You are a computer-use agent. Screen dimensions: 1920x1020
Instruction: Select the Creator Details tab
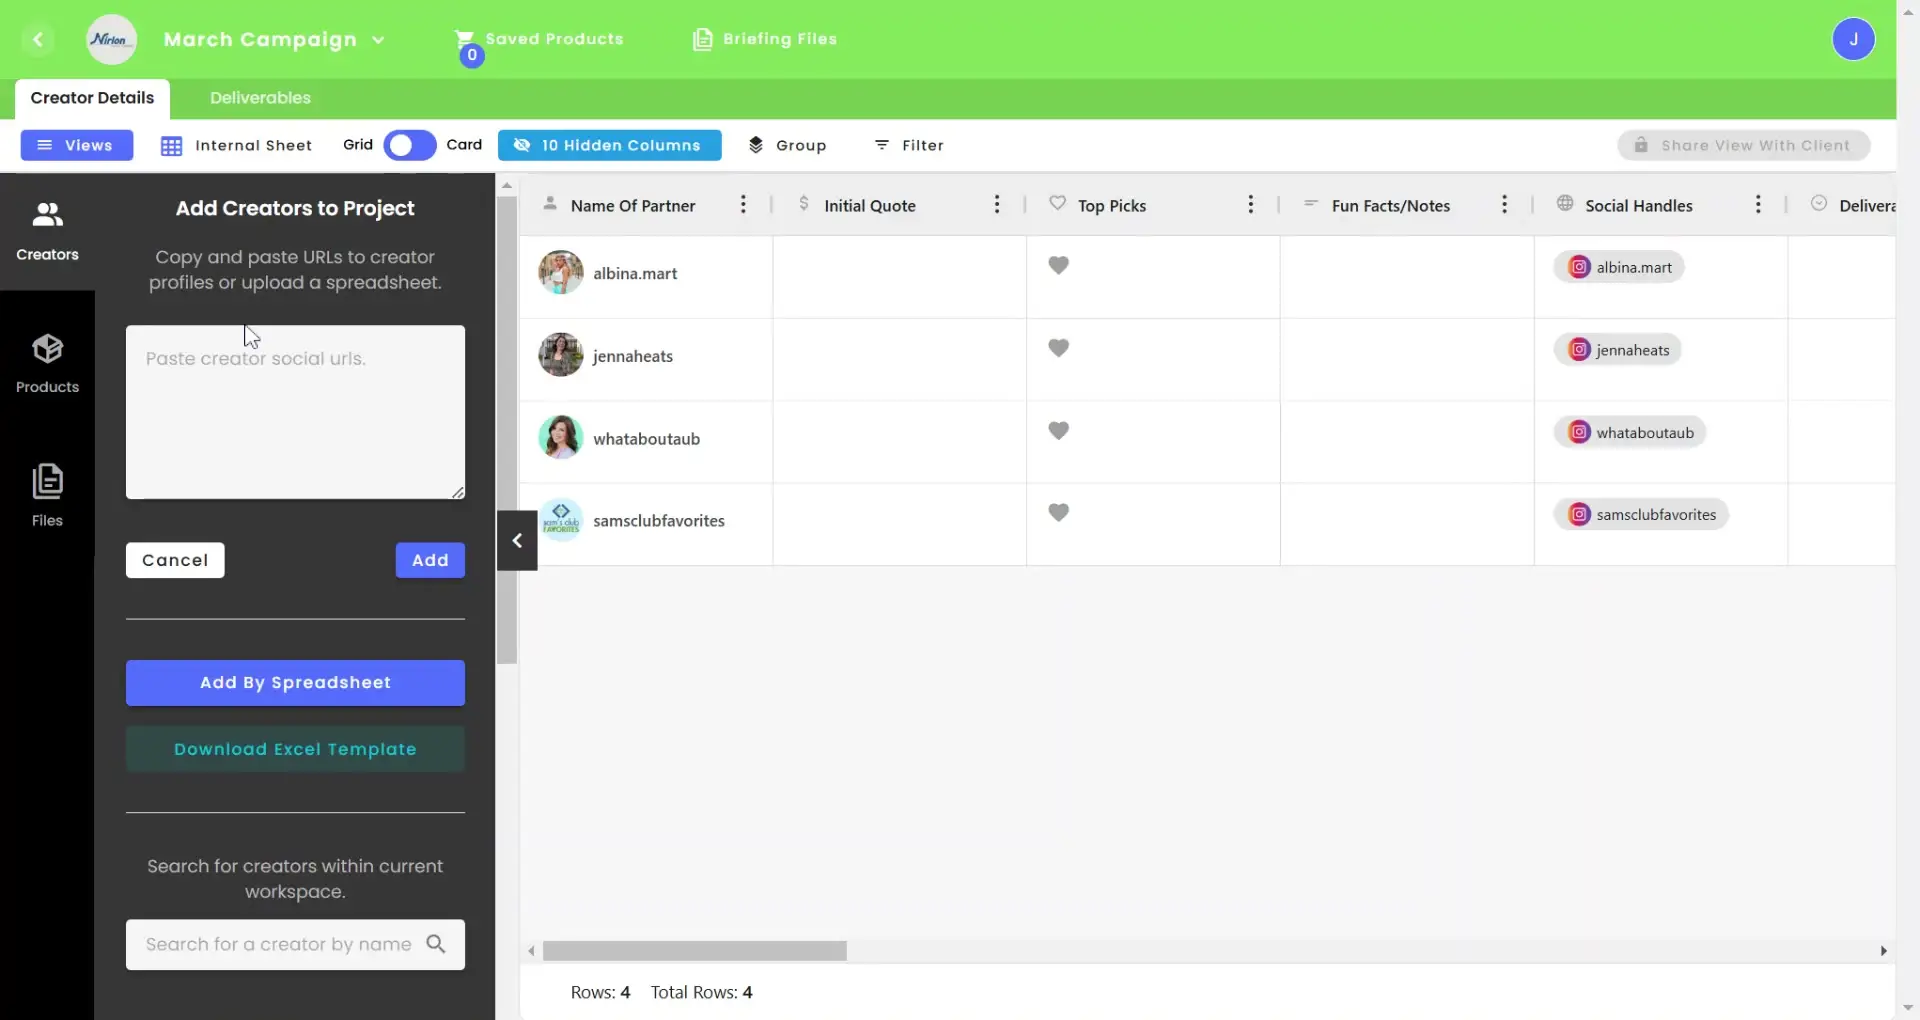[93, 97]
